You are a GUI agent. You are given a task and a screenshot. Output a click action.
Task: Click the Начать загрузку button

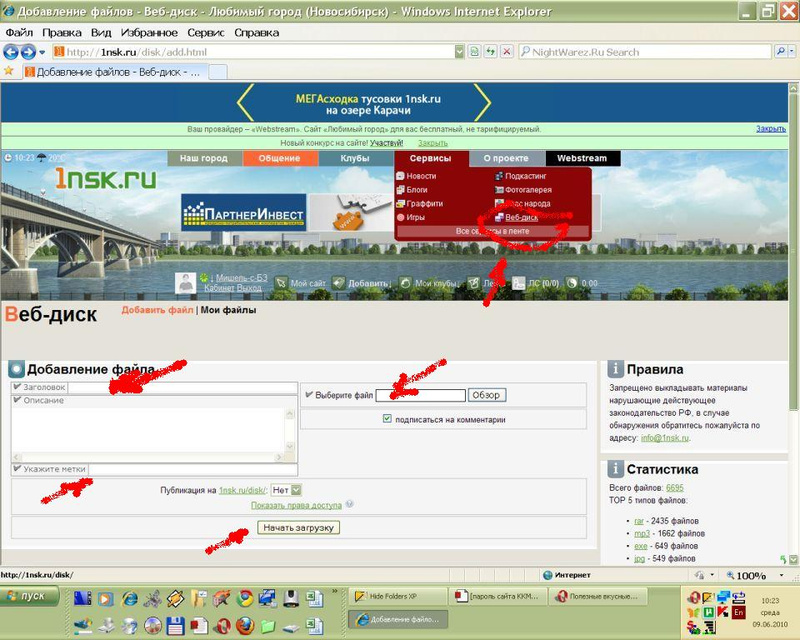pos(298,527)
